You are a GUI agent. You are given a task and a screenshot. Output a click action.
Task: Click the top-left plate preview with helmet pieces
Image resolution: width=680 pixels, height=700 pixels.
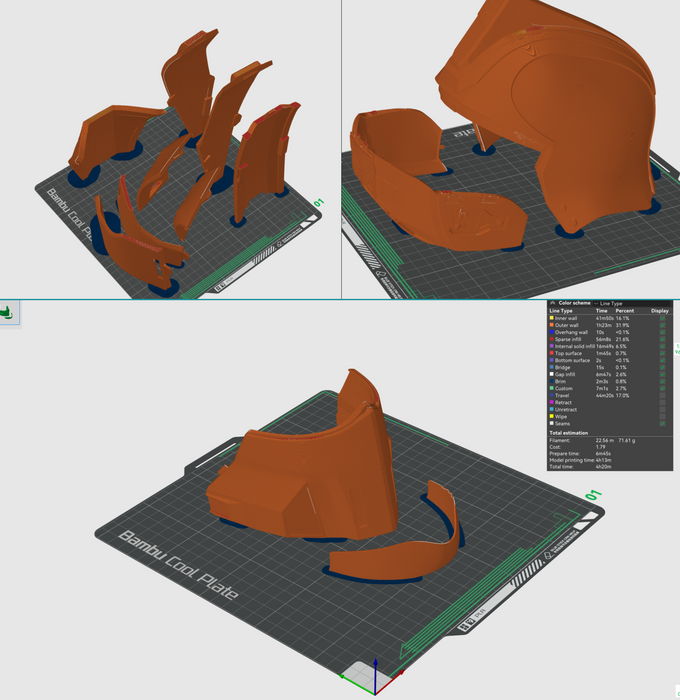pyautogui.click(x=170, y=160)
